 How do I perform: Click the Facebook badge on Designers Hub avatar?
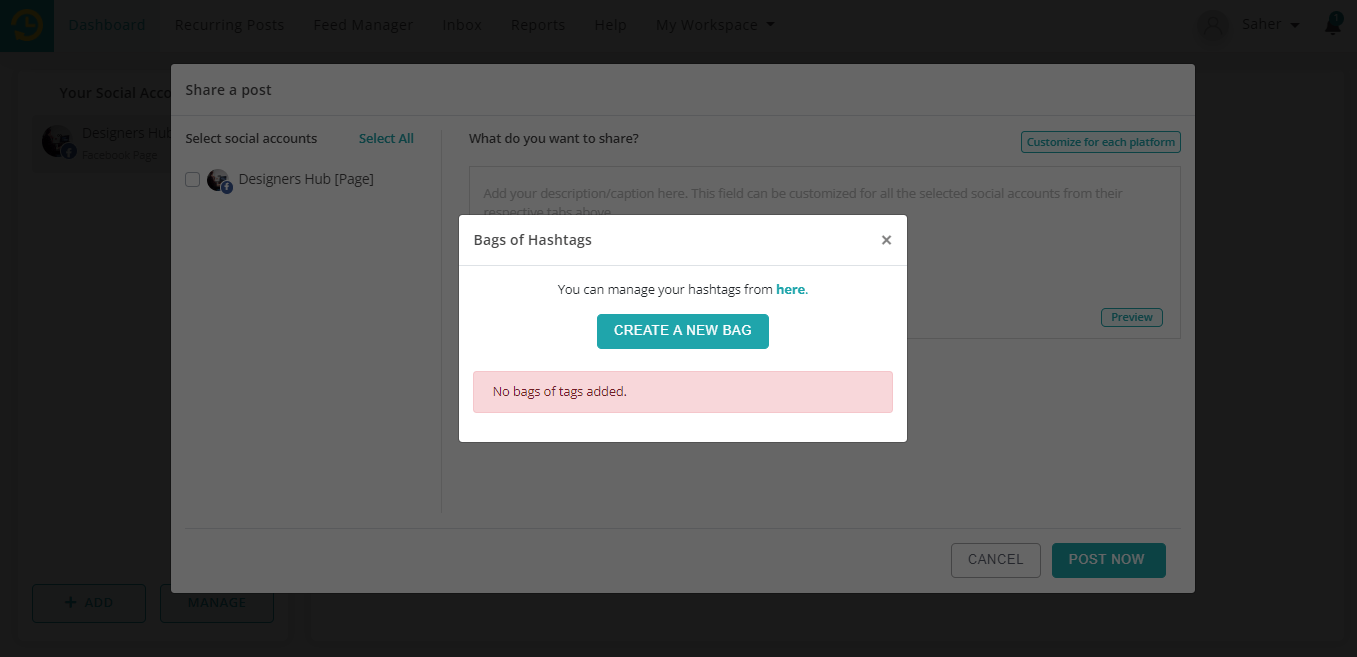(x=68, y=150)
